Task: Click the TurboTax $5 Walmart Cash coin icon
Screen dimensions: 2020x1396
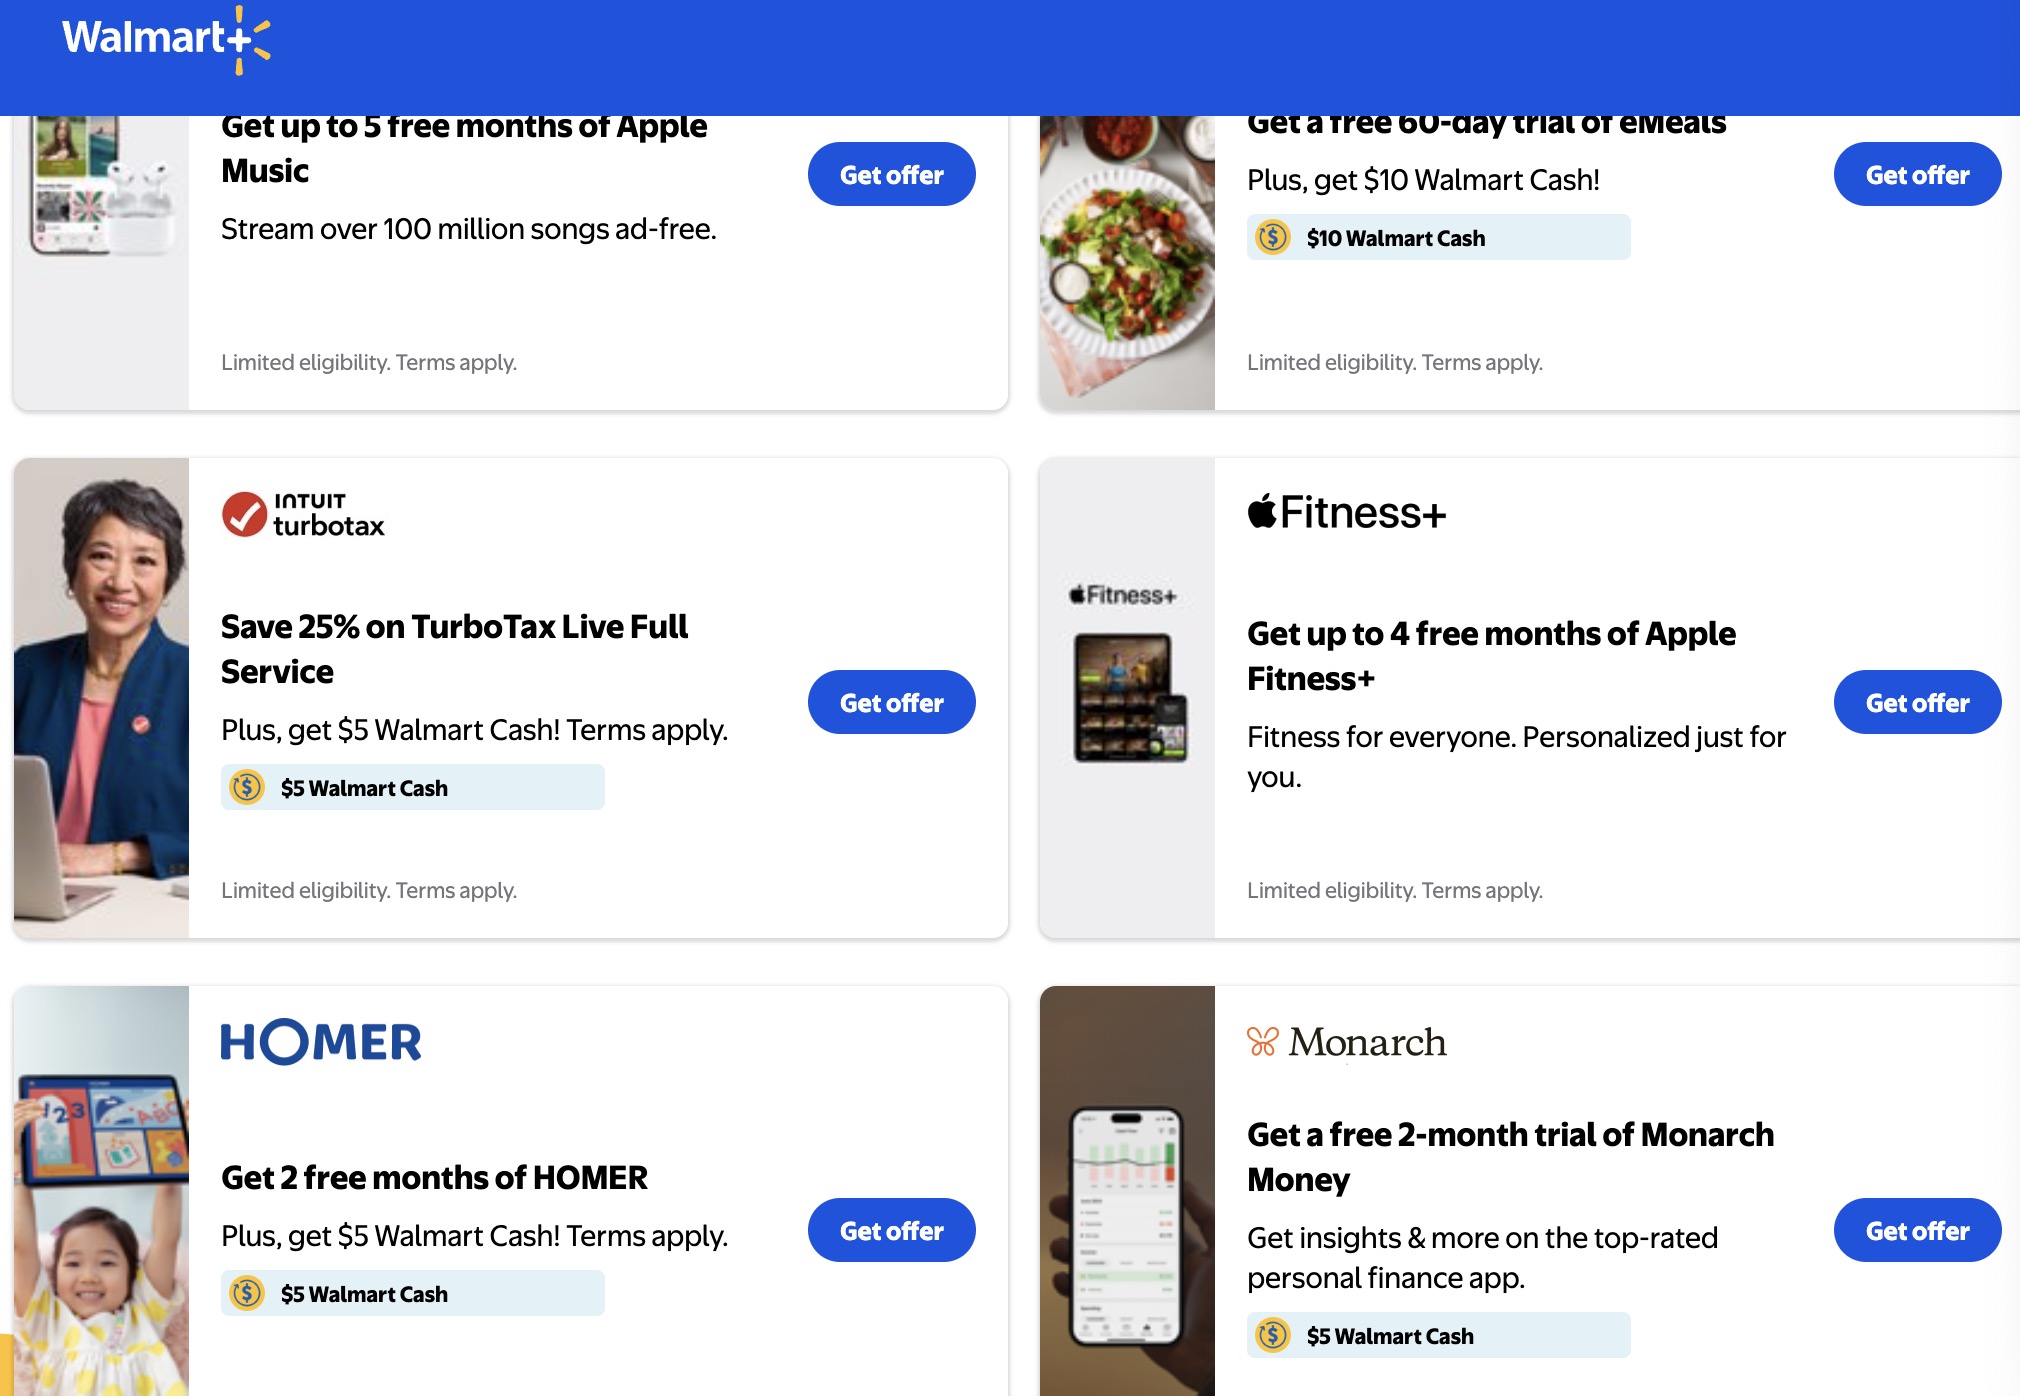Action: pos(247,787)
